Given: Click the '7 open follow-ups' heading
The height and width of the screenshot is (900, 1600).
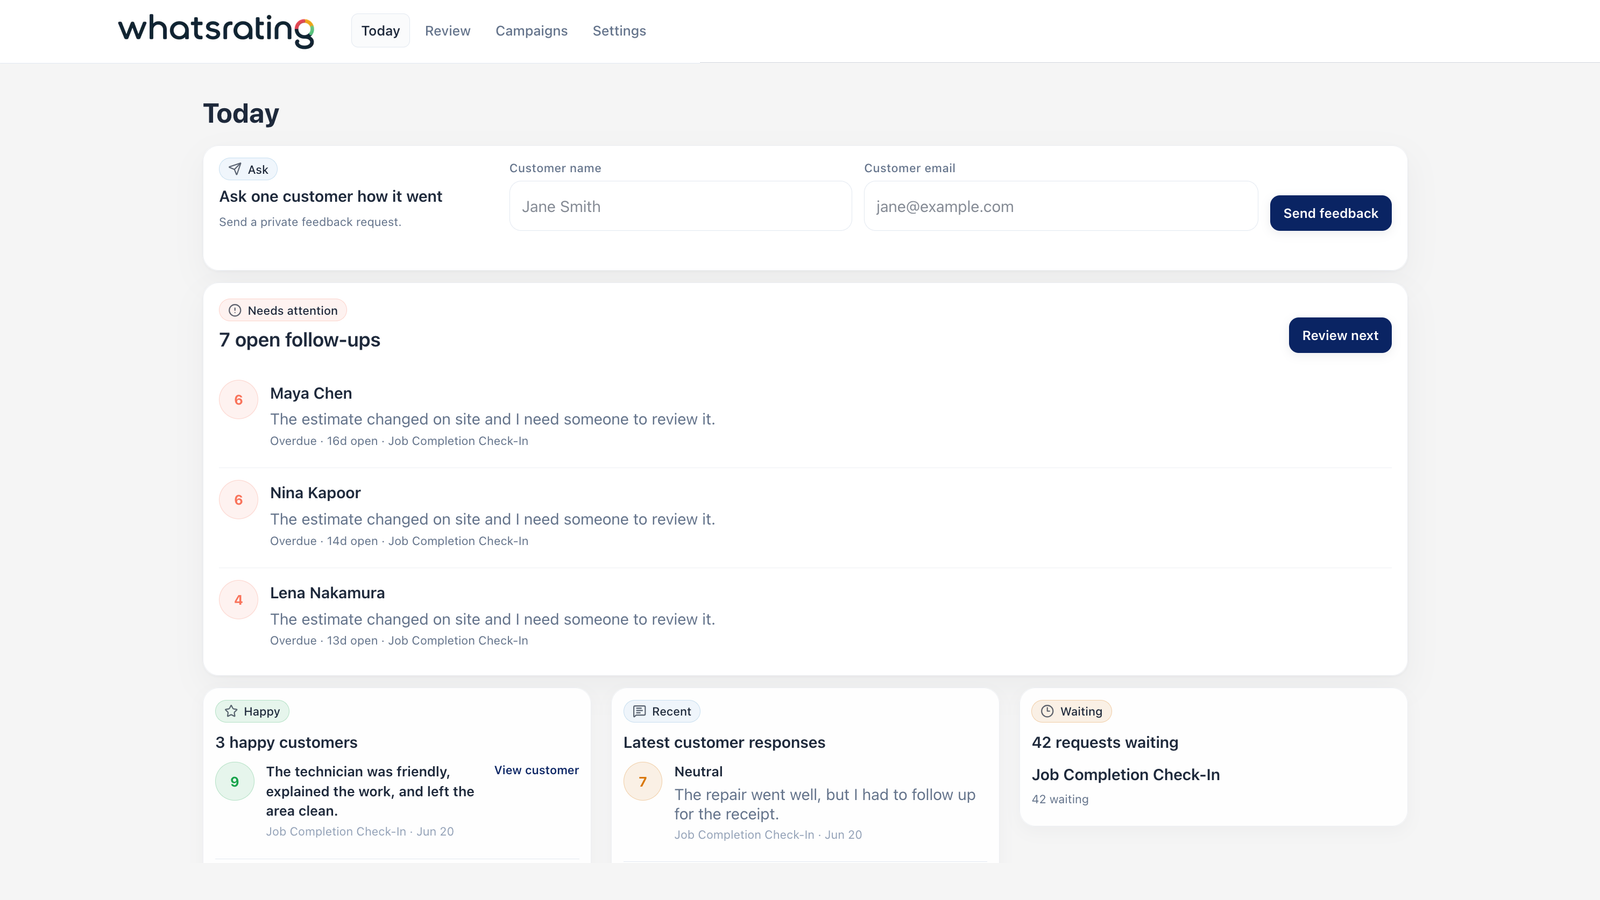Looking at the screenshot, I should [300, 340].
